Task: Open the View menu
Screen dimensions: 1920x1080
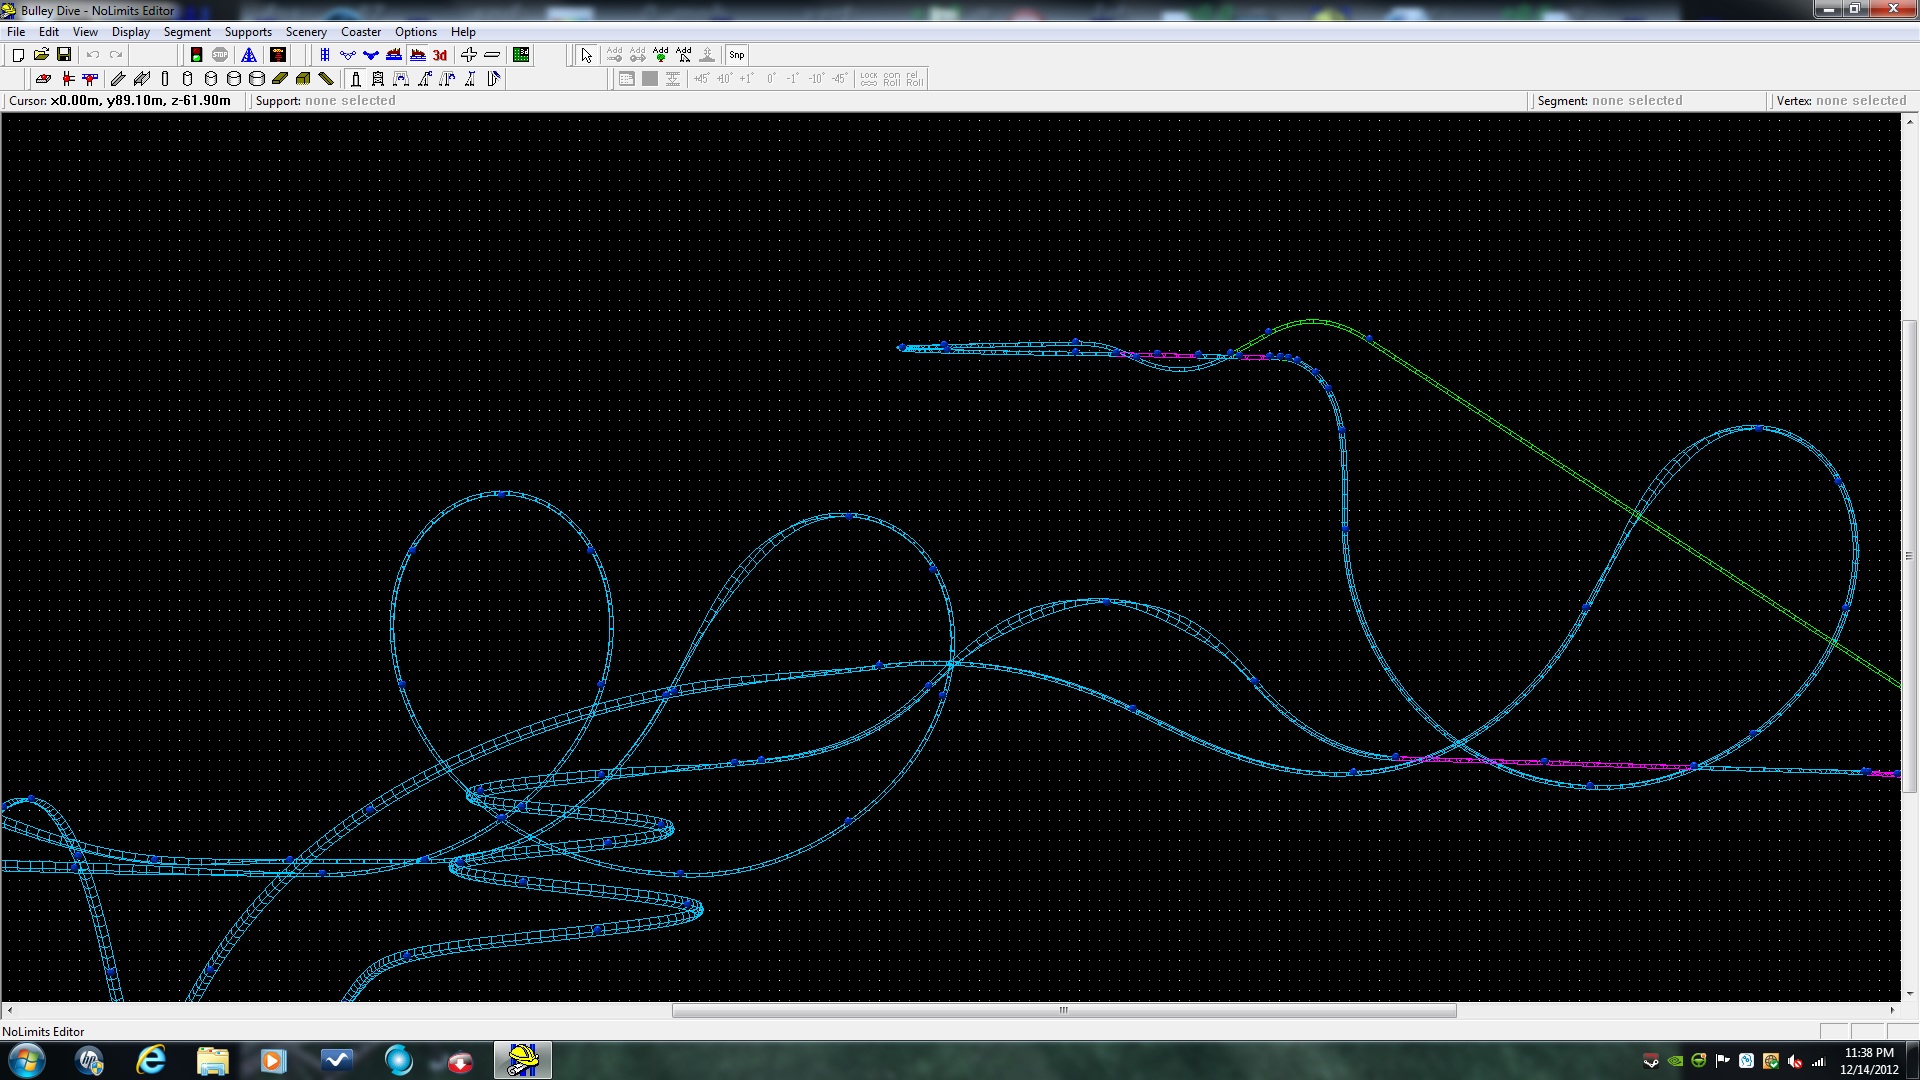Action: pos(85,32)
